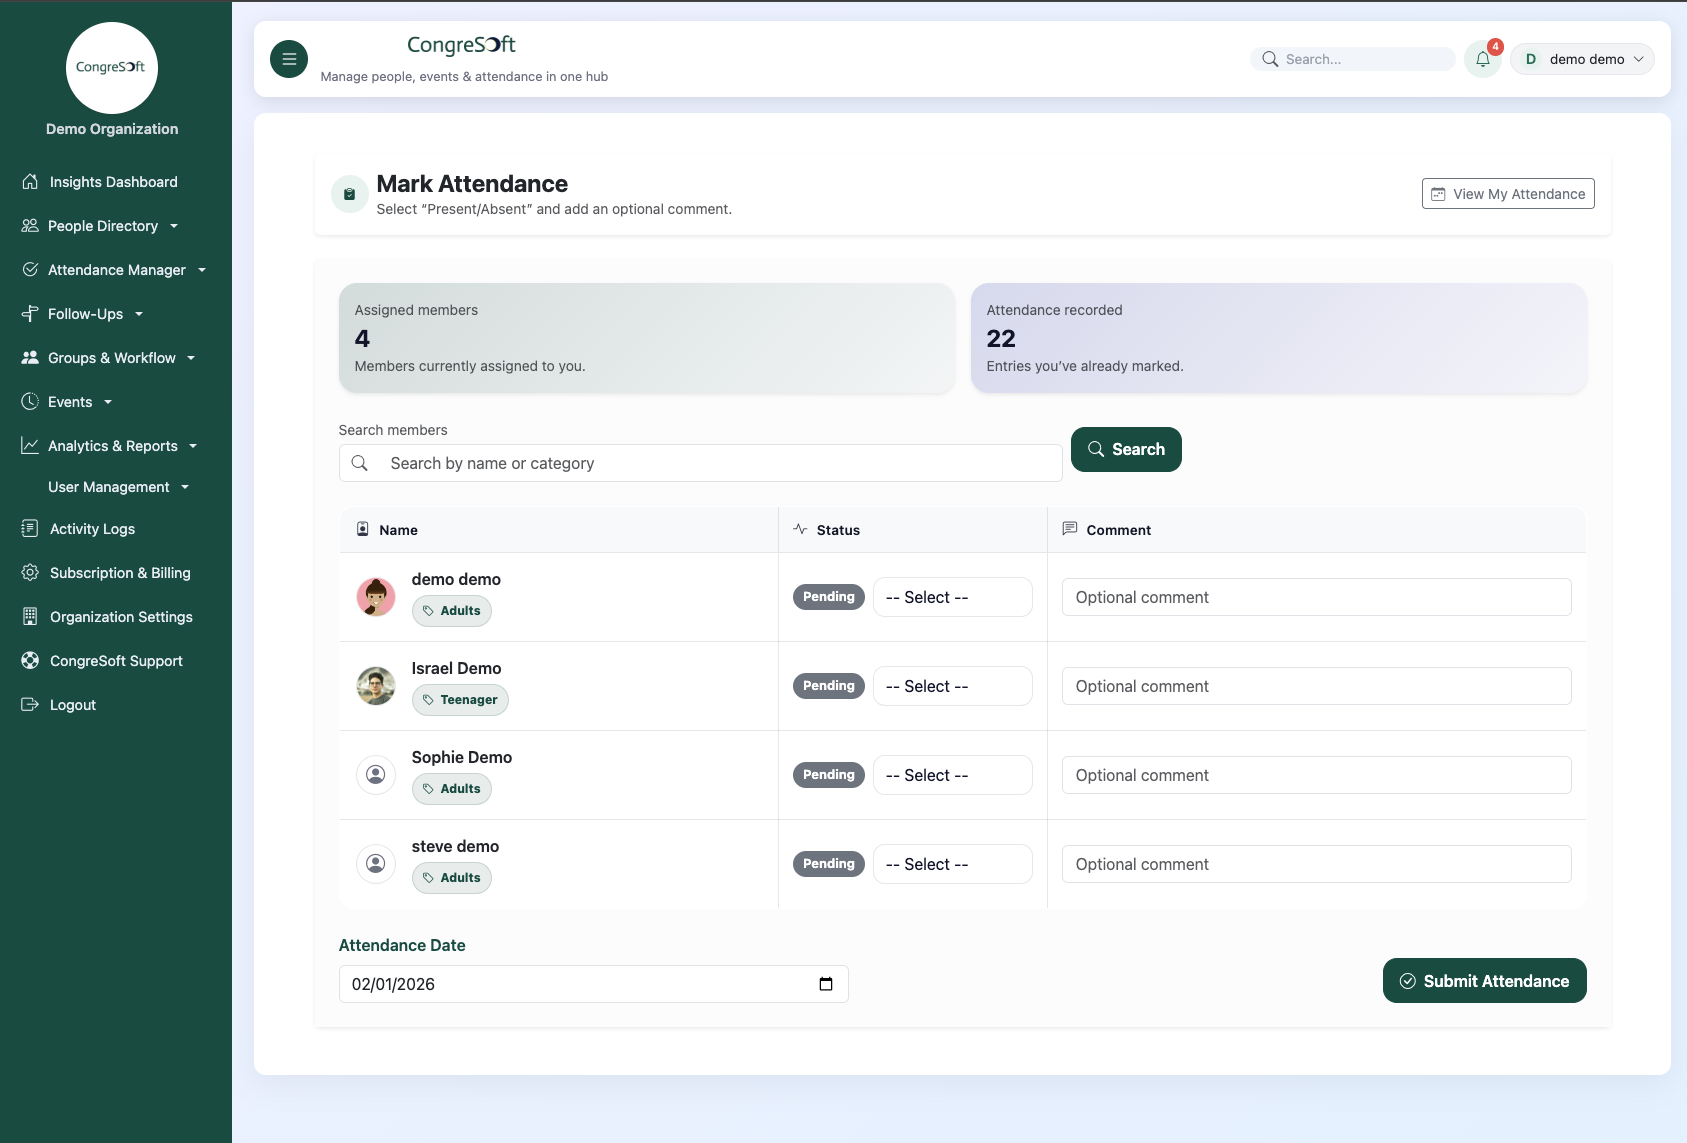Click the CongreSoft circular logo in sidebar
Viewport: 1687px width, 1143px height.
pyautogui.click(x=112, y=68)
